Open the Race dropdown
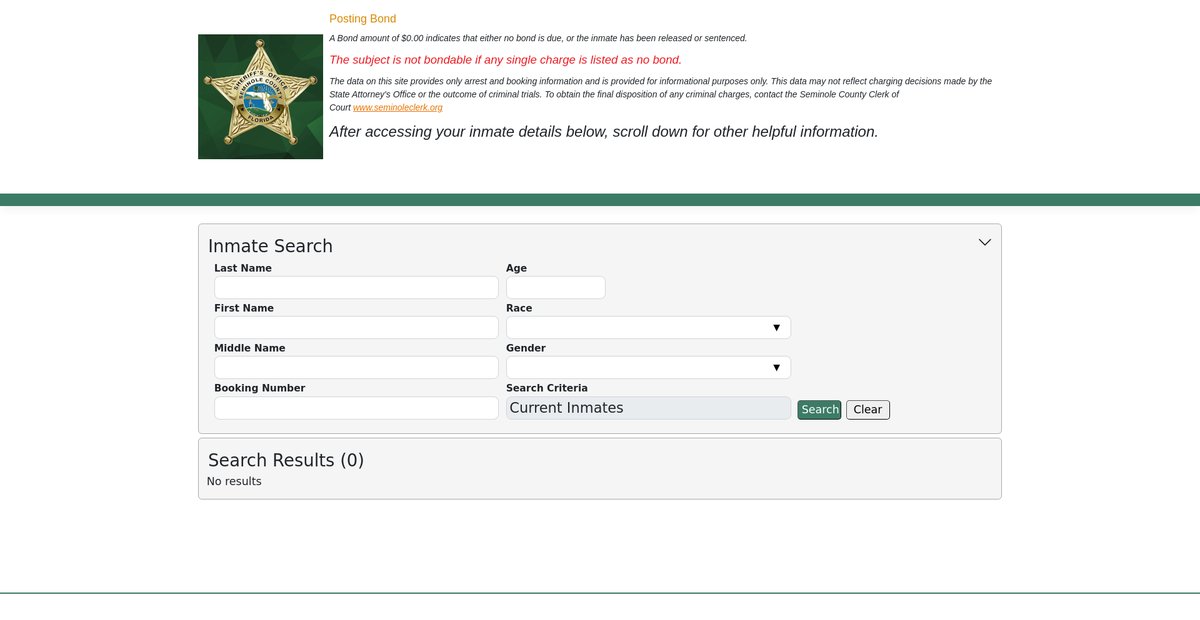 648,328
